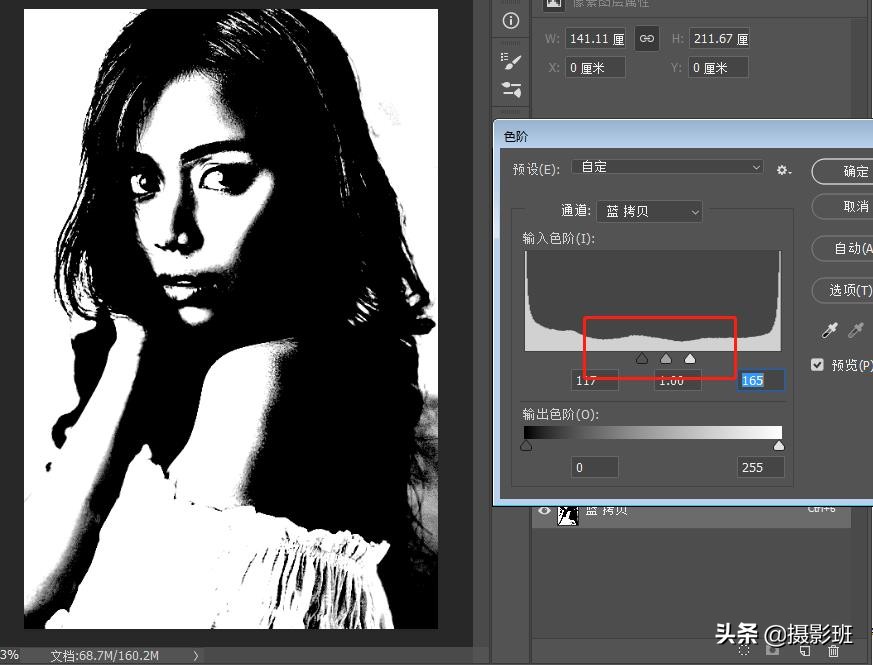The image size is (873, 665).
Task: Toggle the width-height link icon
Action: [647, 38]
